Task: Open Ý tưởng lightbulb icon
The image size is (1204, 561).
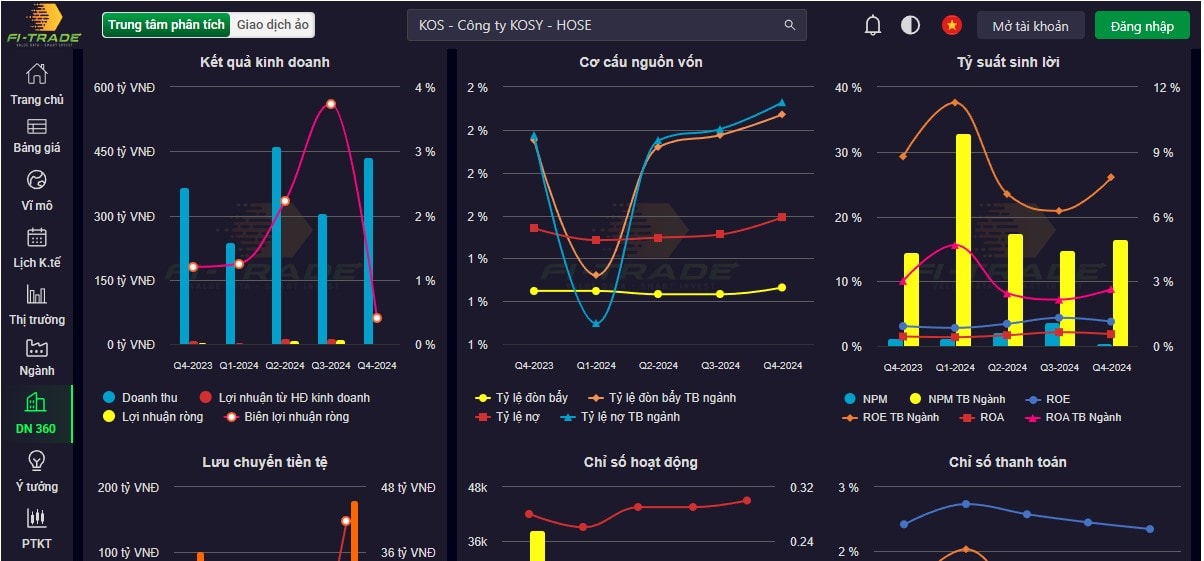Action: coord(37,461)
